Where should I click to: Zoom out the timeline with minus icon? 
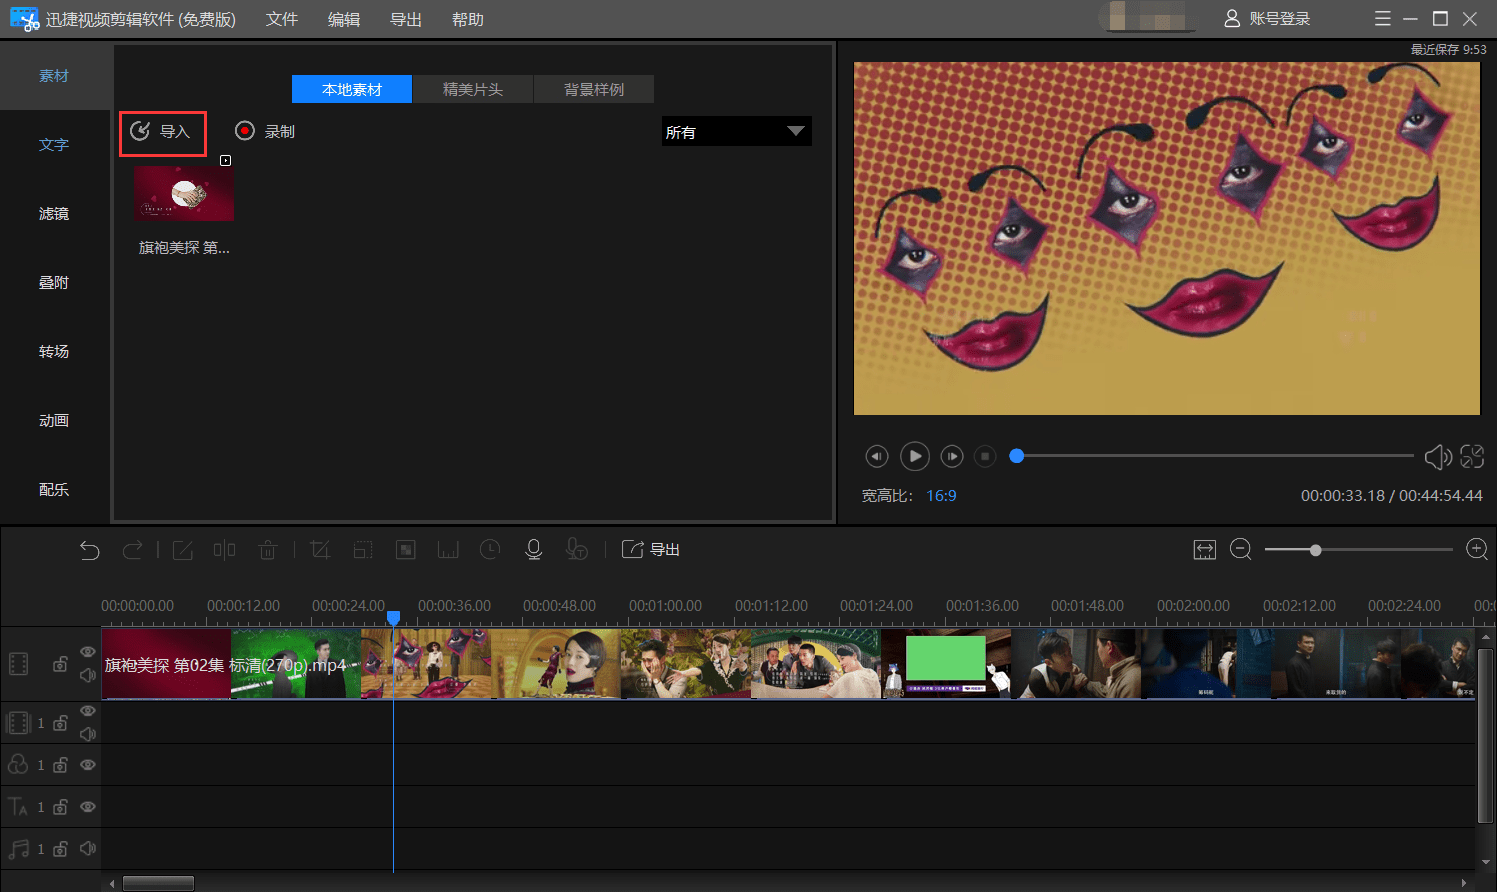(1241, 549)
